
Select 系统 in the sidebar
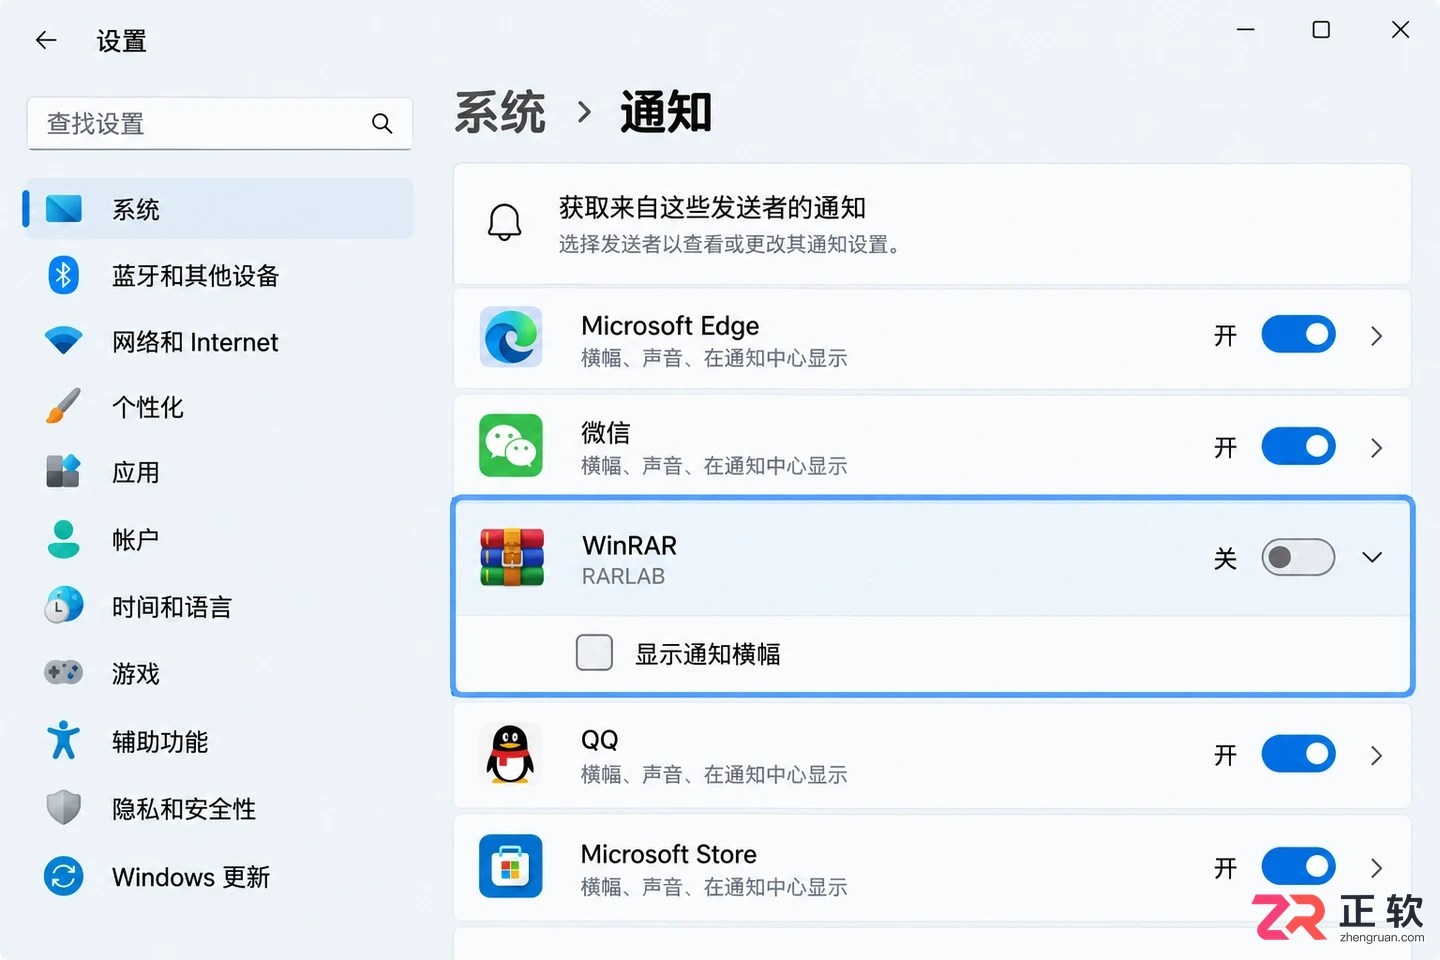219,209
